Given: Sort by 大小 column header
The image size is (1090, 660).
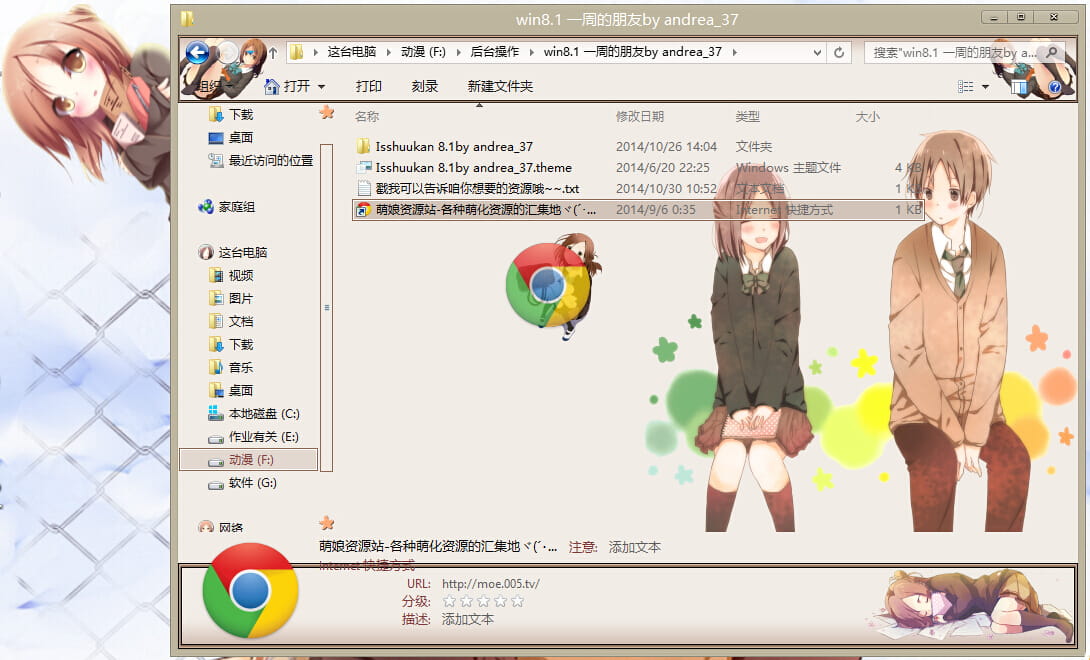Looking at the screenshot, I should (867, 117).
